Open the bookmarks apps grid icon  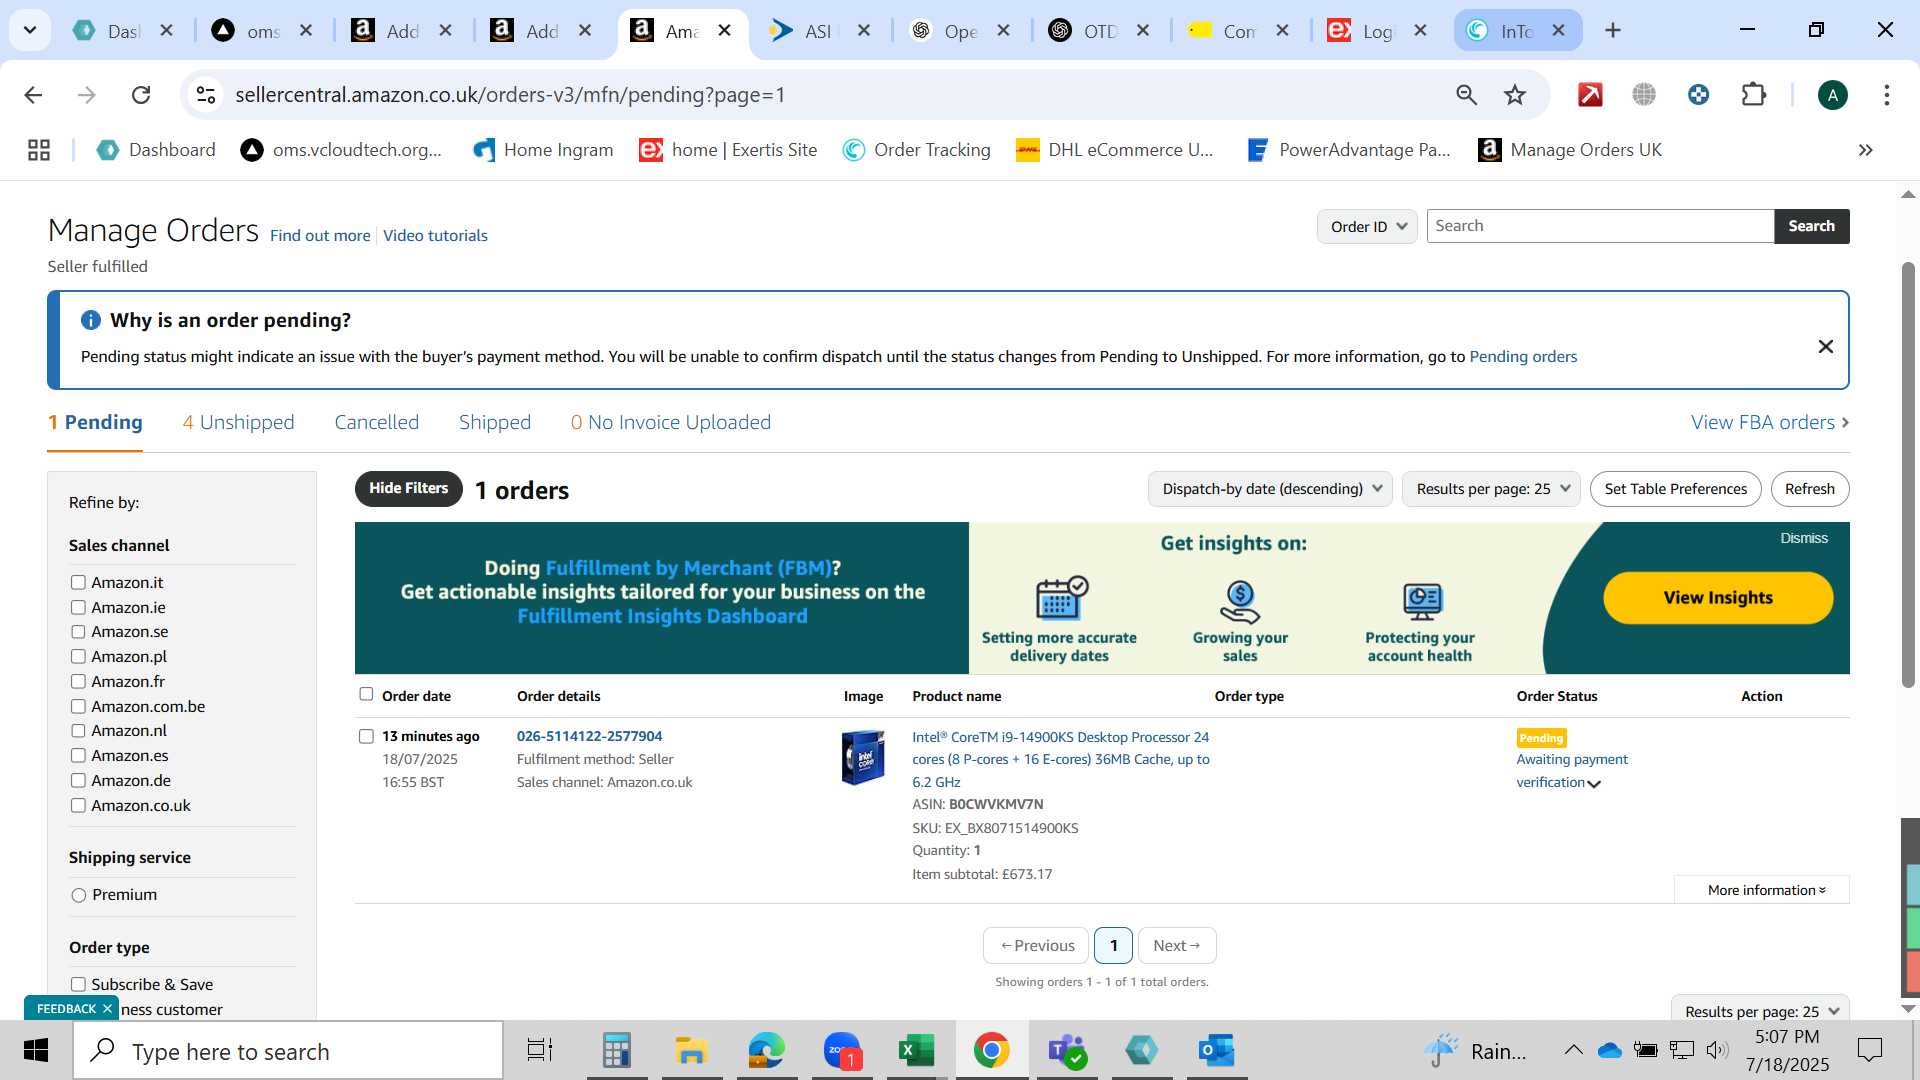point(39,150)
